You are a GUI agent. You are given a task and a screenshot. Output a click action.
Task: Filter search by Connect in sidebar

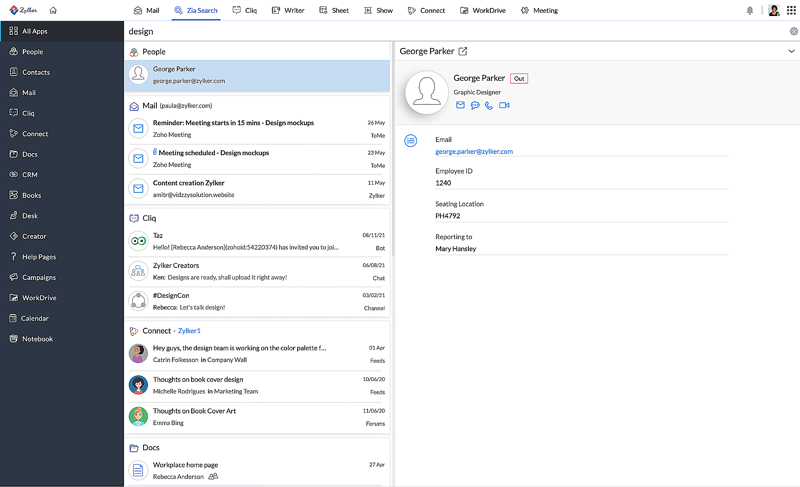pyautogui.click(x=62, y=134)
